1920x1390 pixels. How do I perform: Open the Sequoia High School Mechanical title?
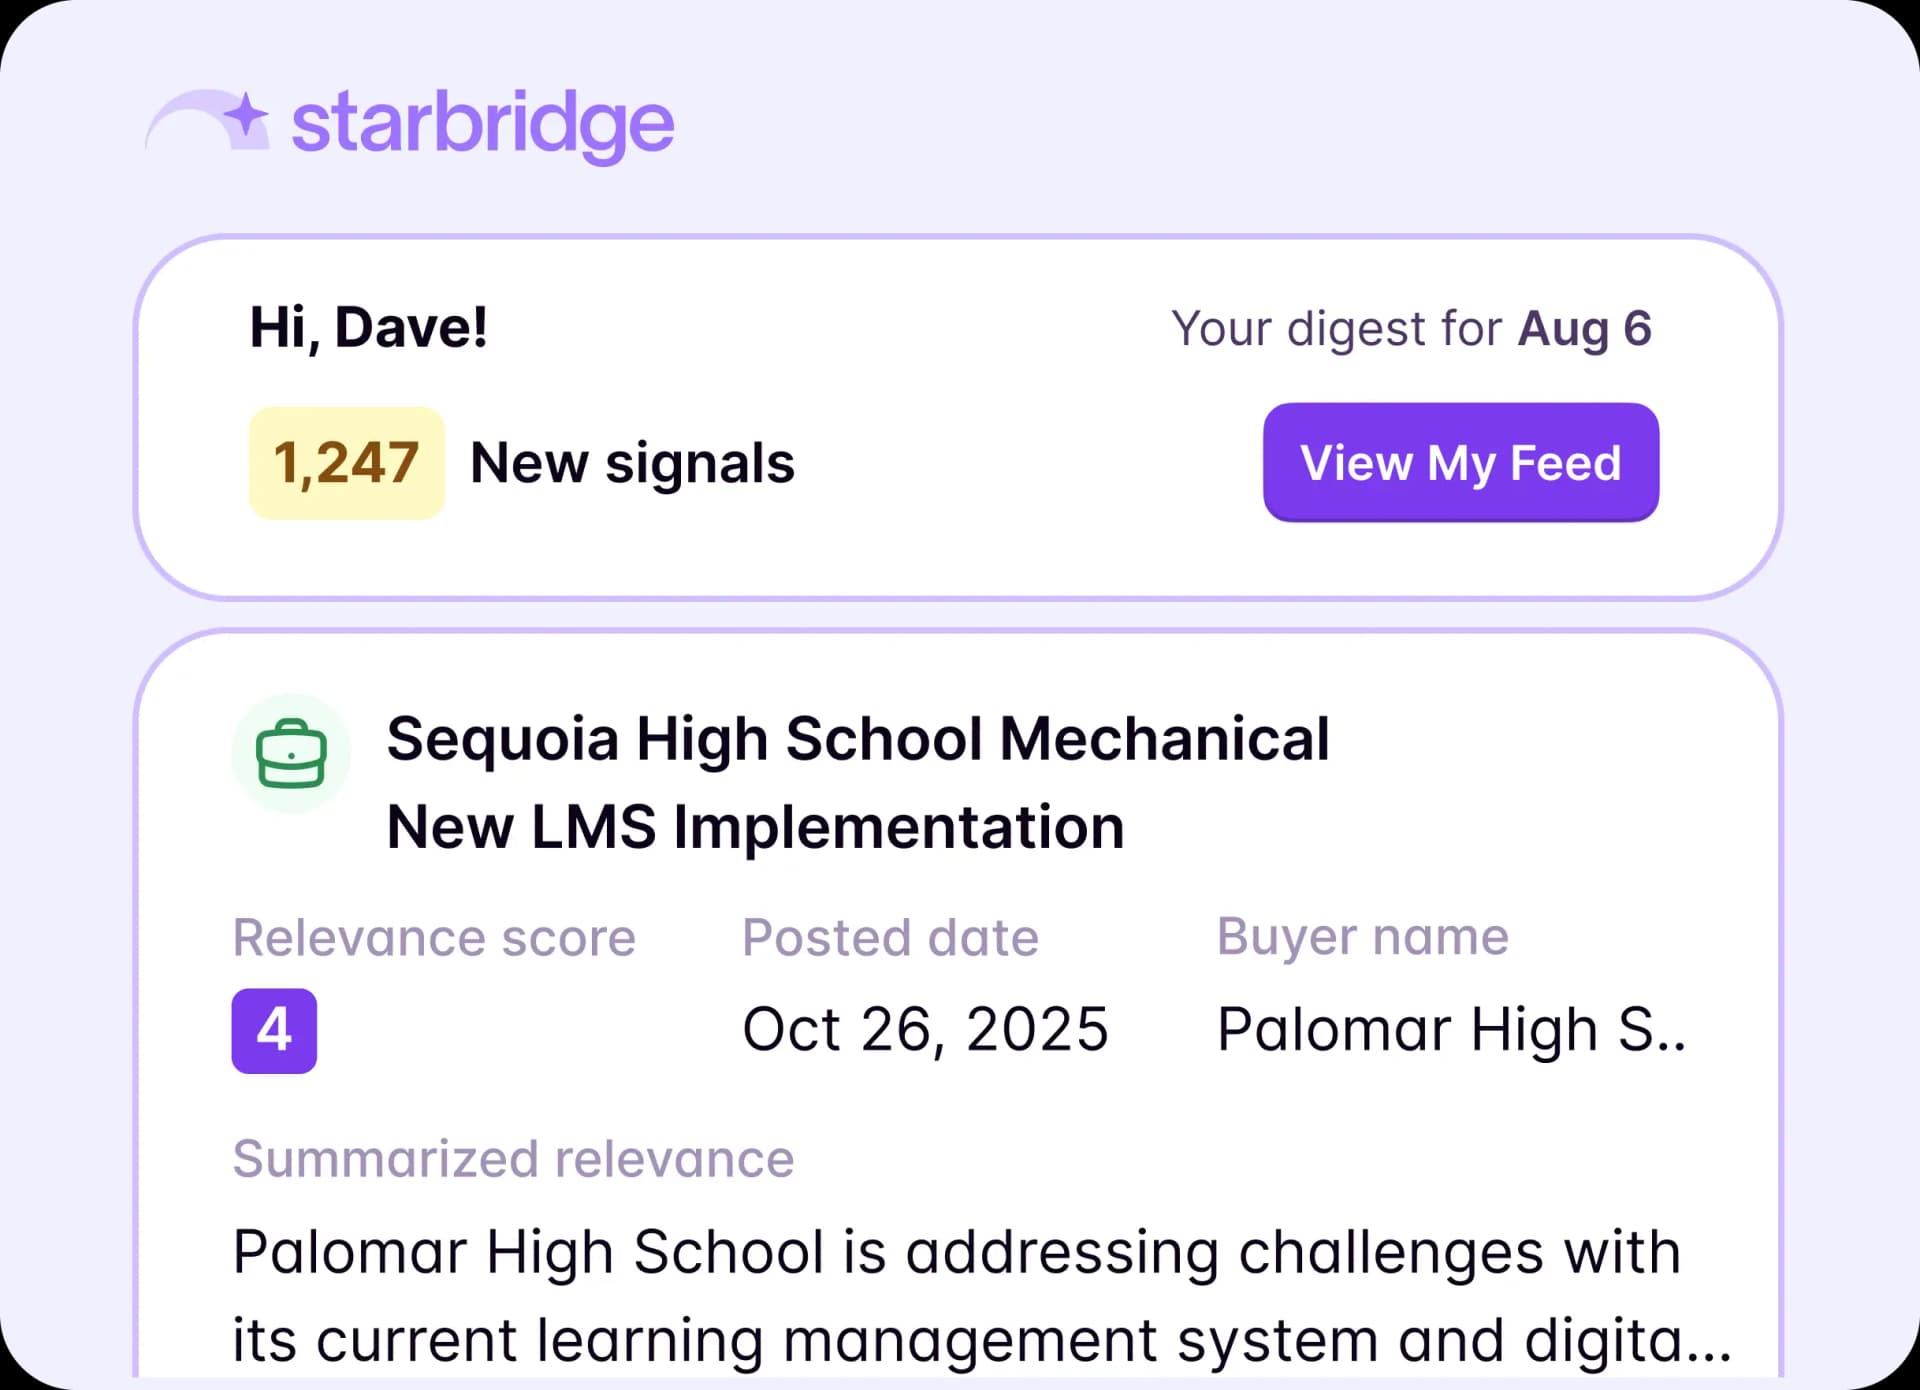click(858, 739)
